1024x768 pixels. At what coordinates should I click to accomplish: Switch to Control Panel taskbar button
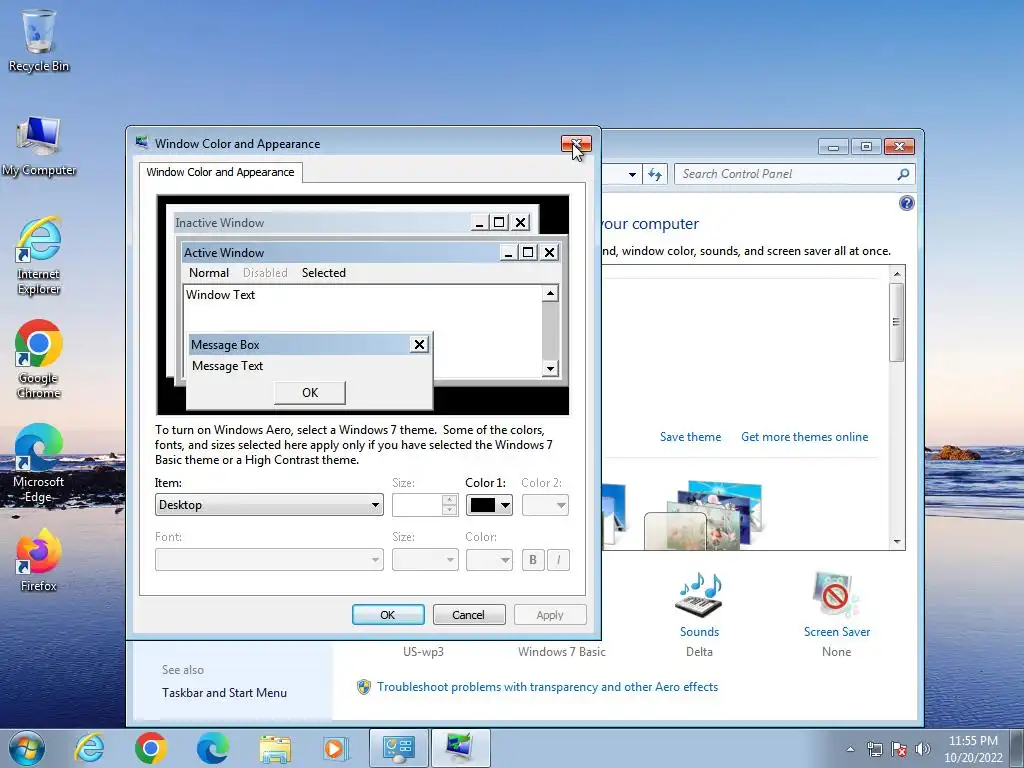(399, 748)
